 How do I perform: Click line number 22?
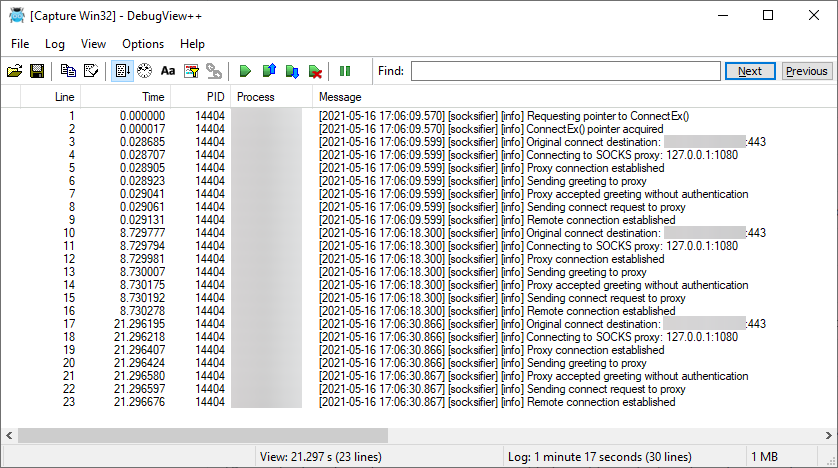tap(69, 389)
